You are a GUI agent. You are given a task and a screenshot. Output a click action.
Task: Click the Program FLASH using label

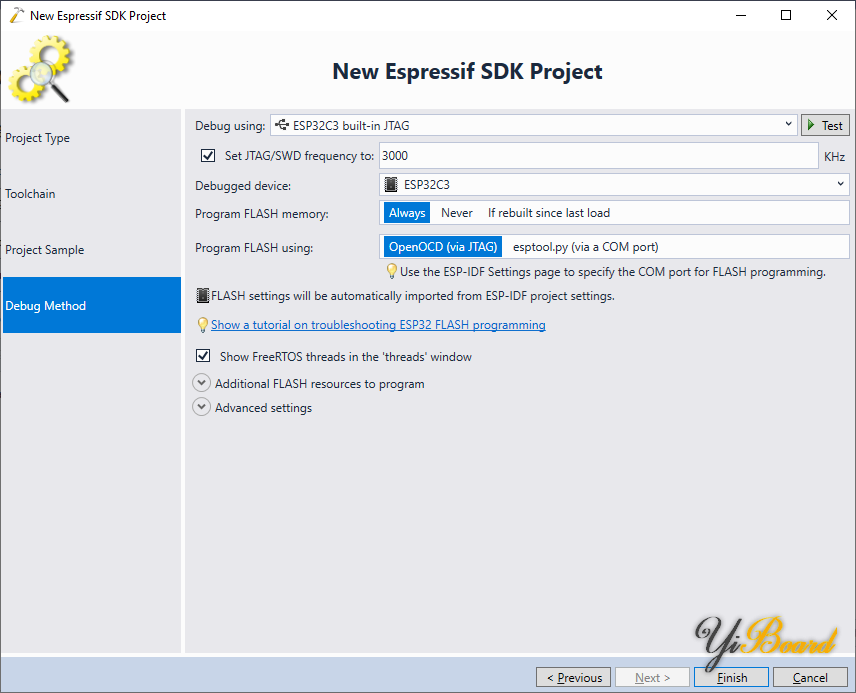[x=254, y=248]
